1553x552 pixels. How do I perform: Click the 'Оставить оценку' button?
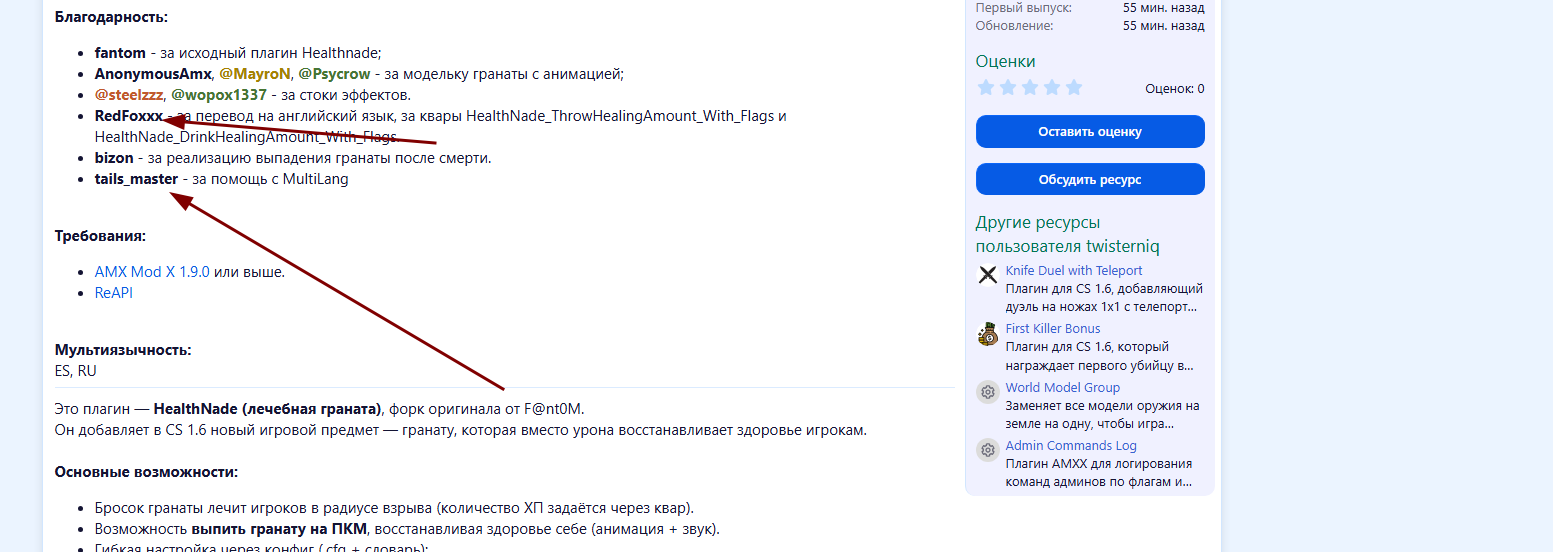point(1090,131)
